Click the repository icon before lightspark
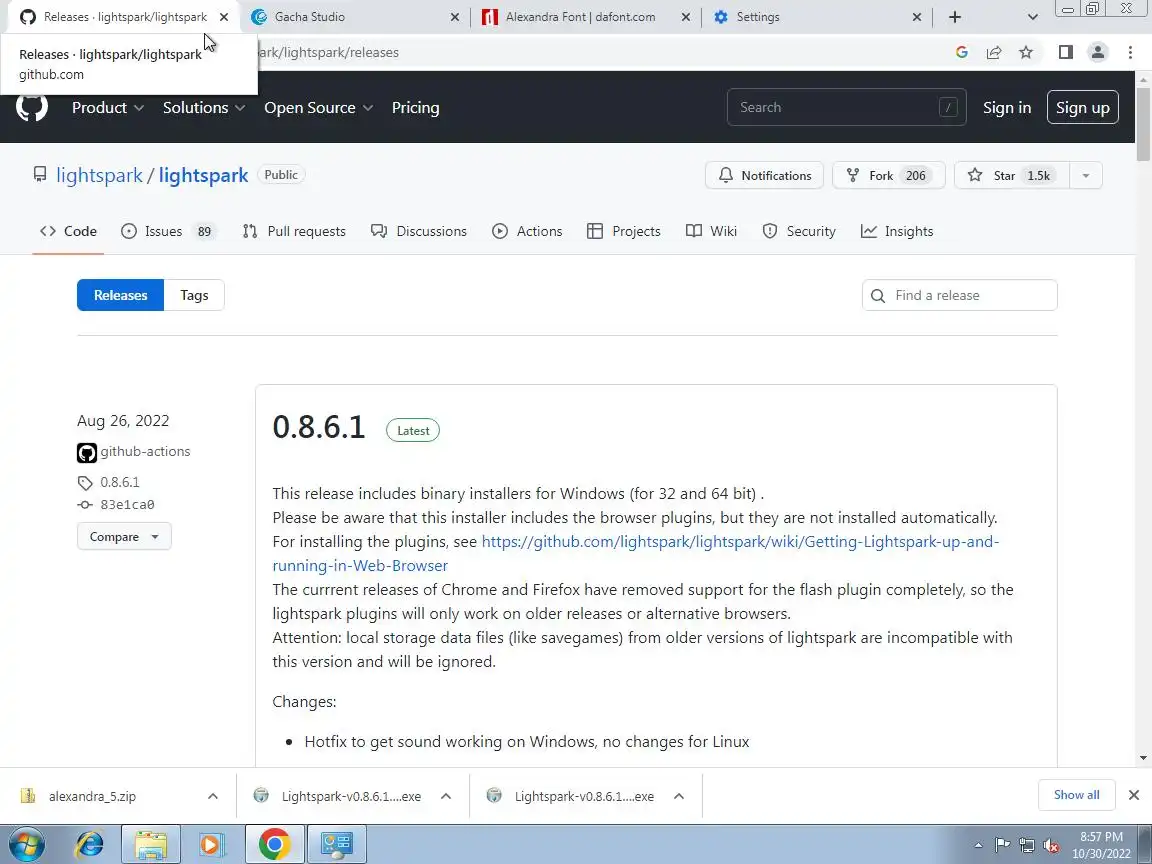Viewport: 1152px width, 864px height. (x=40, y=175)
